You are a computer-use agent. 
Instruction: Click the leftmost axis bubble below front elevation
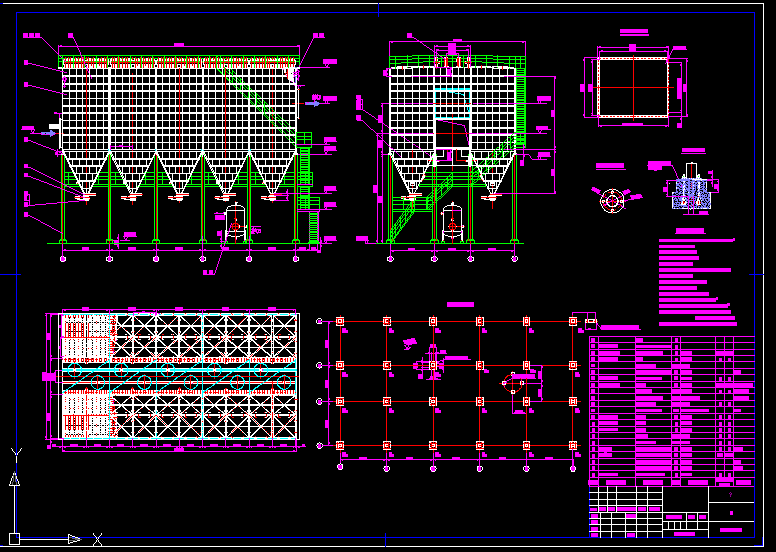(64, 258)
